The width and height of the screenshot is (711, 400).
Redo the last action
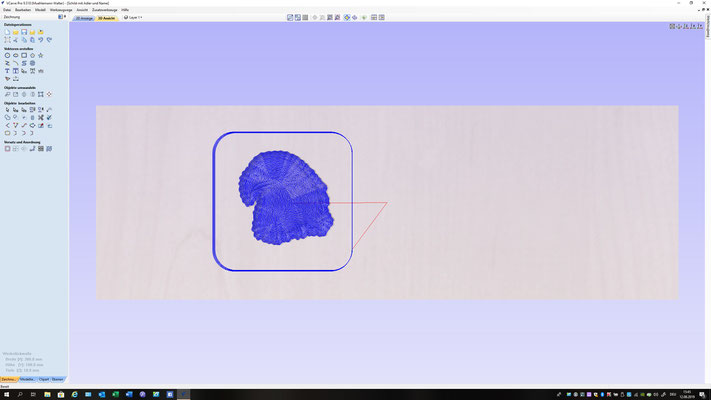point(49,40)
